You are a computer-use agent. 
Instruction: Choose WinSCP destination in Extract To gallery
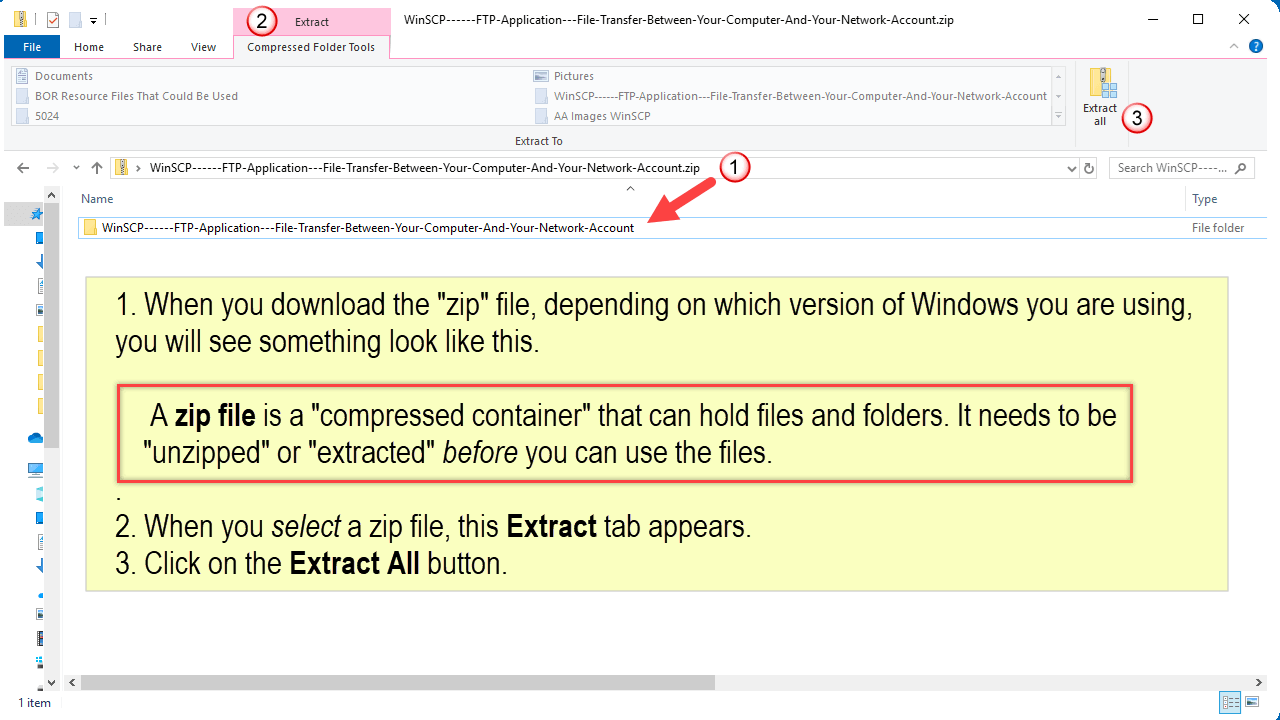[x=792, y=96]
